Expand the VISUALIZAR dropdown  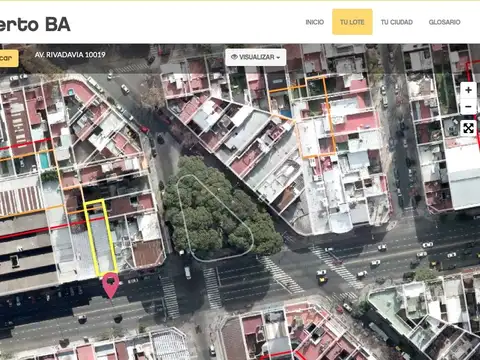click(x=256, y=57)
